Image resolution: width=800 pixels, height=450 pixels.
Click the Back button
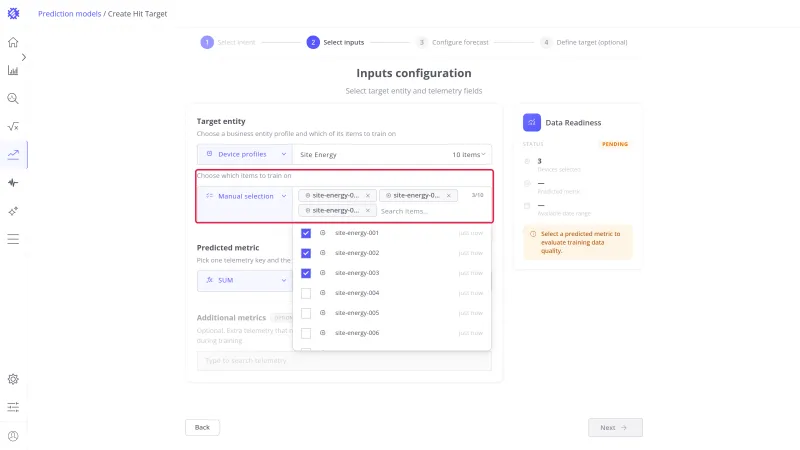[x=202, y=428]
